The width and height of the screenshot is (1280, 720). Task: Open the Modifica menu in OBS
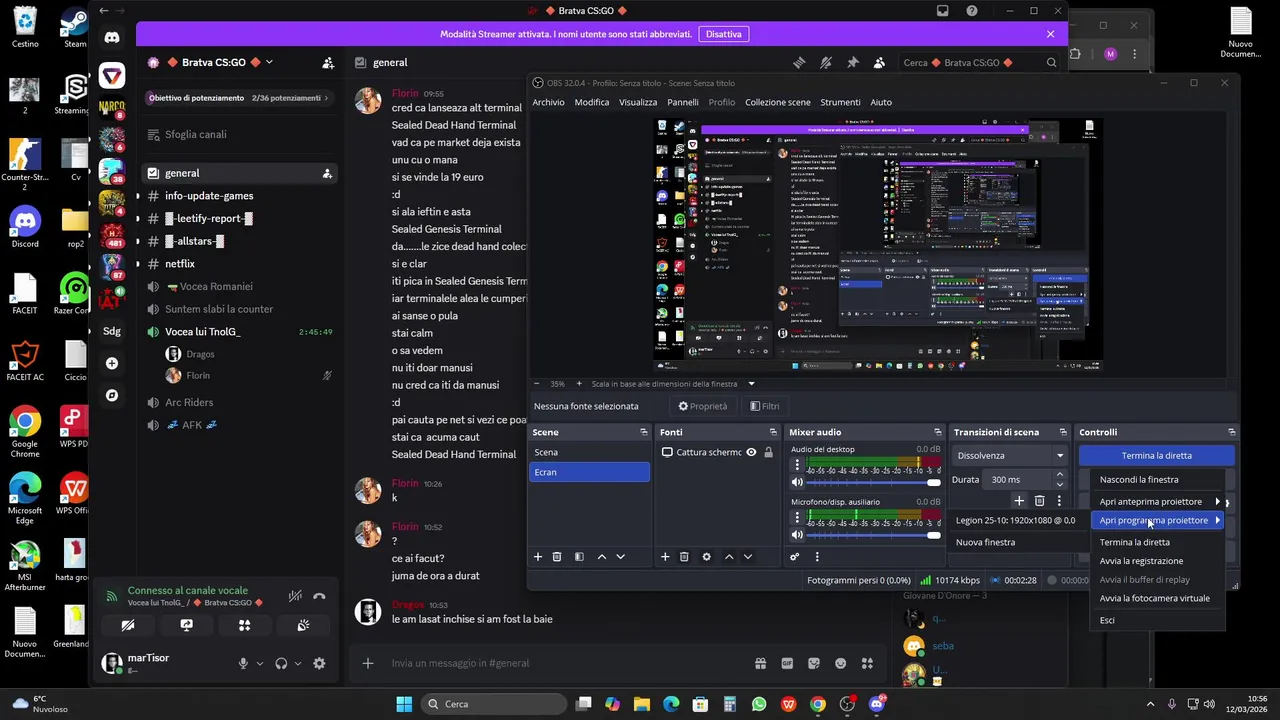tap(592, 102)
